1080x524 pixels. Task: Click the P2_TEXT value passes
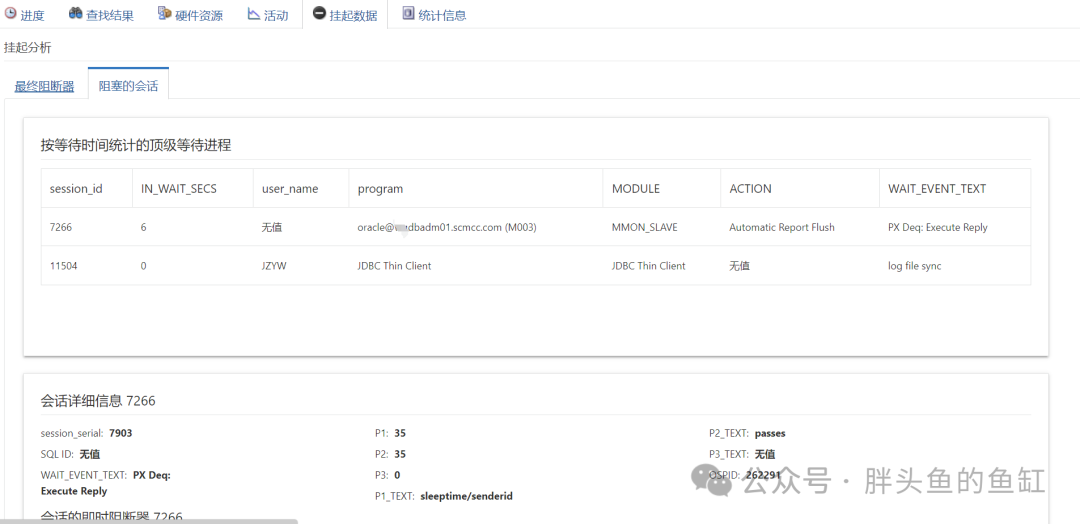point(770,434)
